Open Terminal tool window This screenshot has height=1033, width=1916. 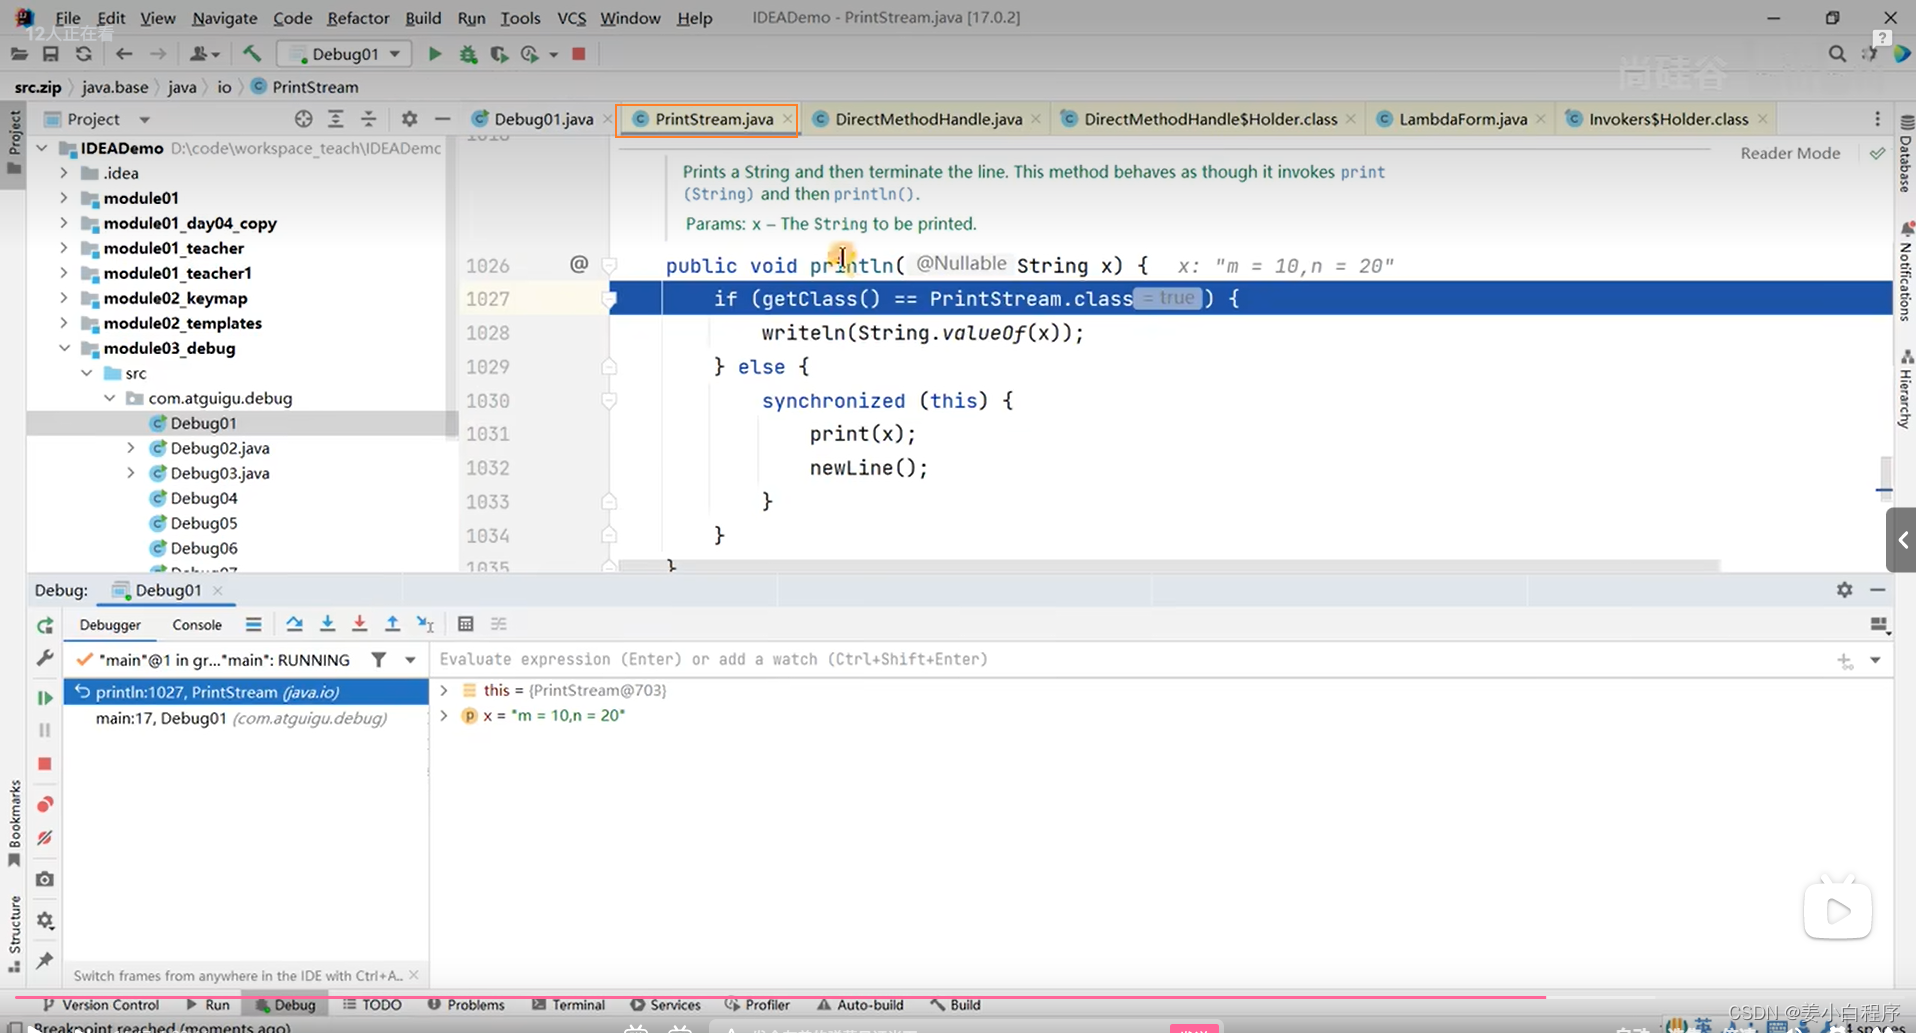(568, 1005)
